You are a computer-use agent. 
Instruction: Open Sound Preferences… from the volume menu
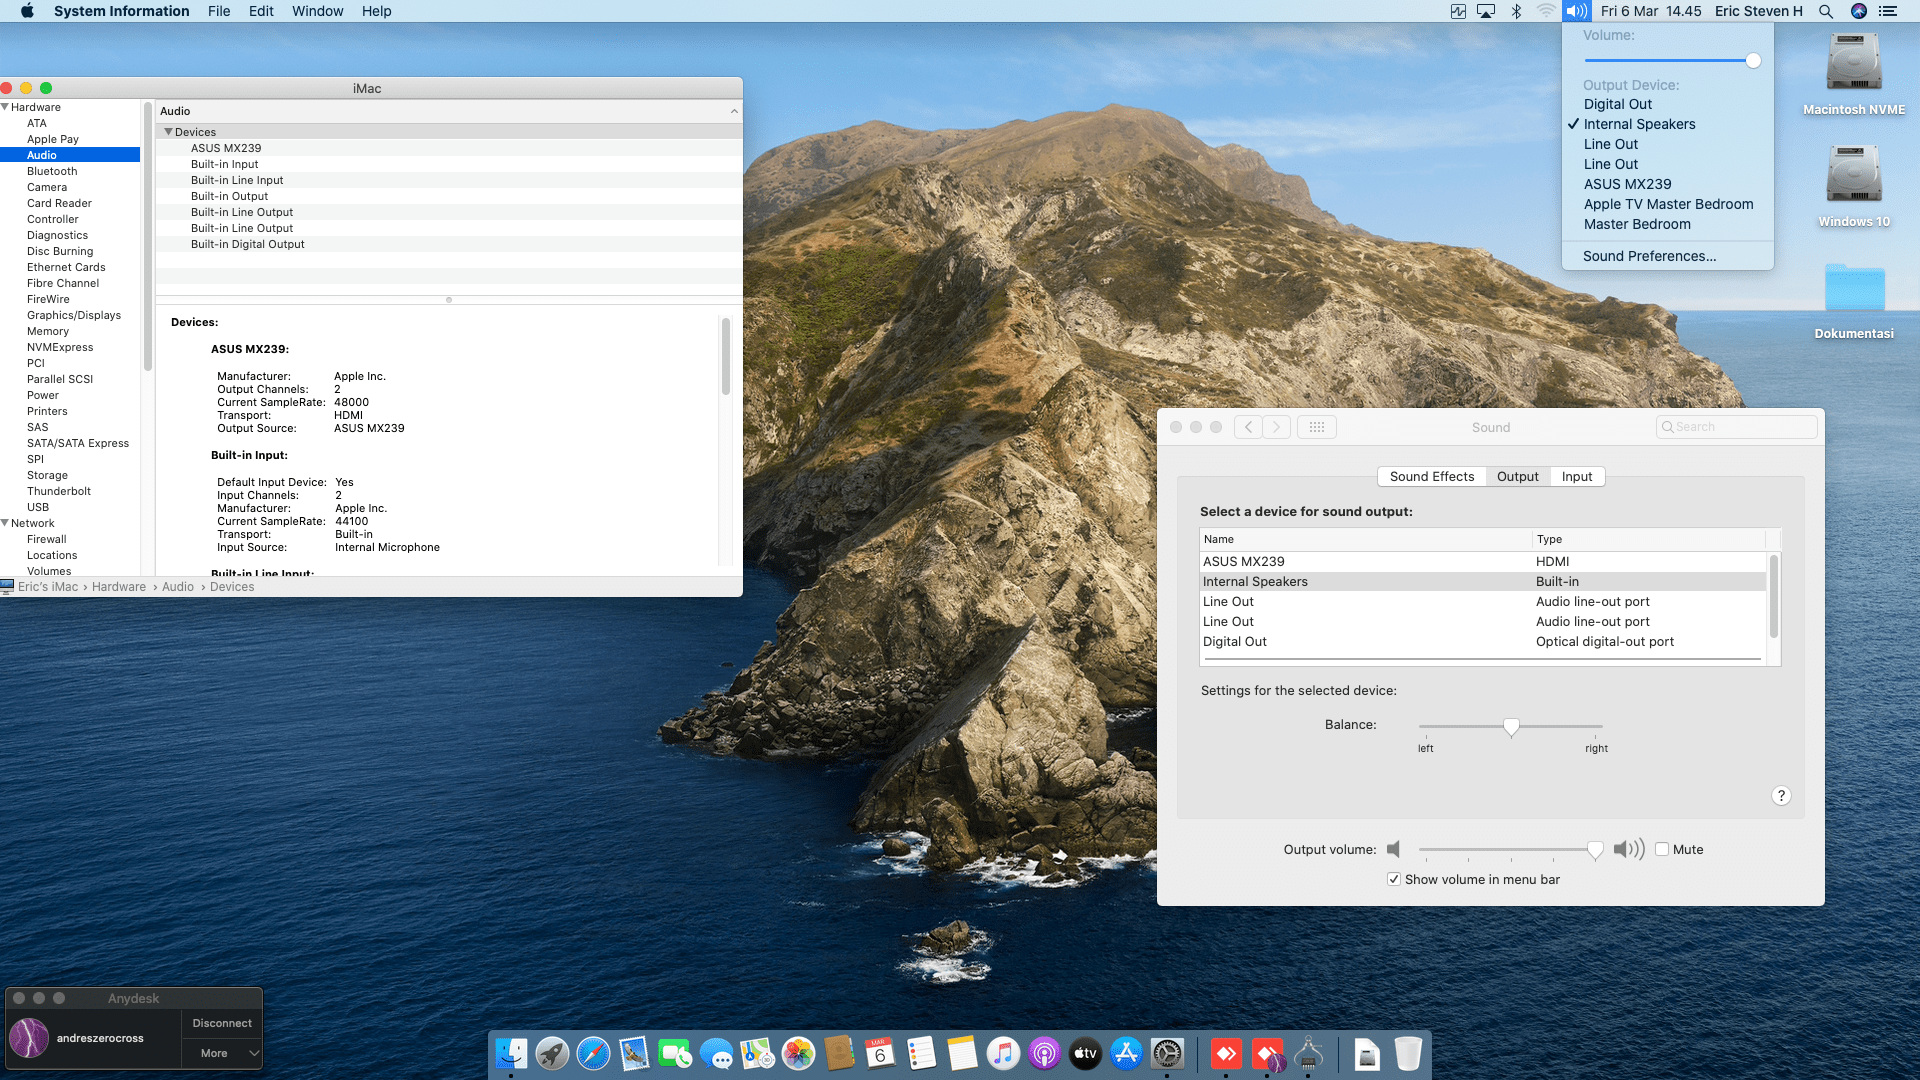(x=1649, y=256)
